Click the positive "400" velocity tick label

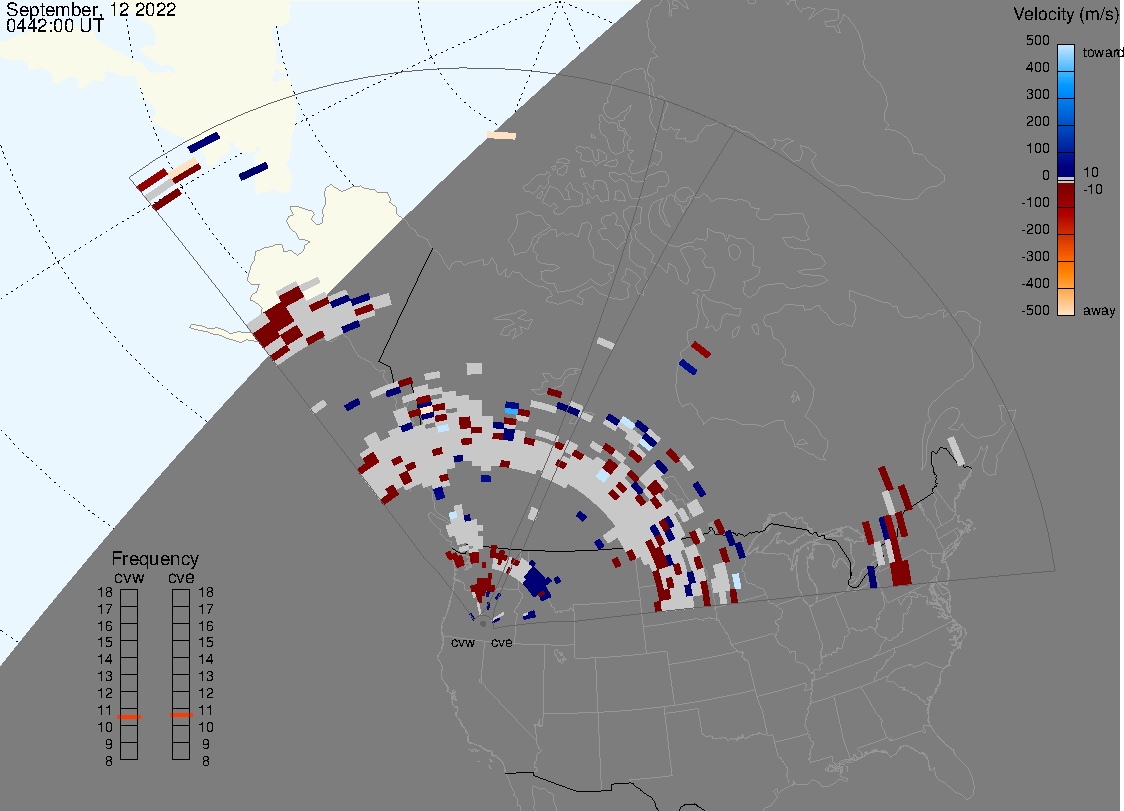pos(1037,67)
